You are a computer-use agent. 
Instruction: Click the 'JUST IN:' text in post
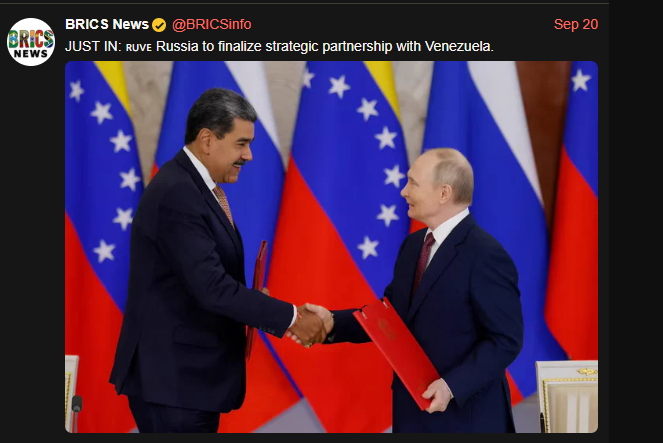point(93,46)
